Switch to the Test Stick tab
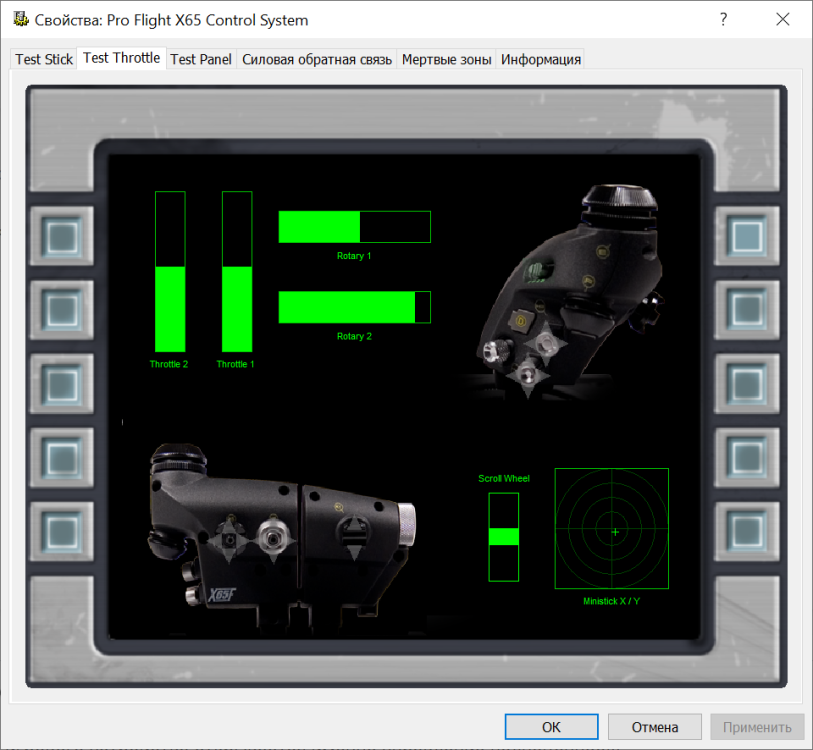The width and height of the screenshot is (813, 750). (x=44, y=59)
